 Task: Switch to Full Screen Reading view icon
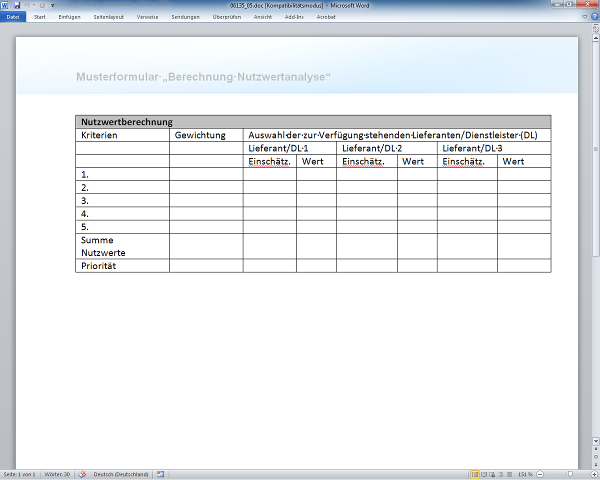484,474
